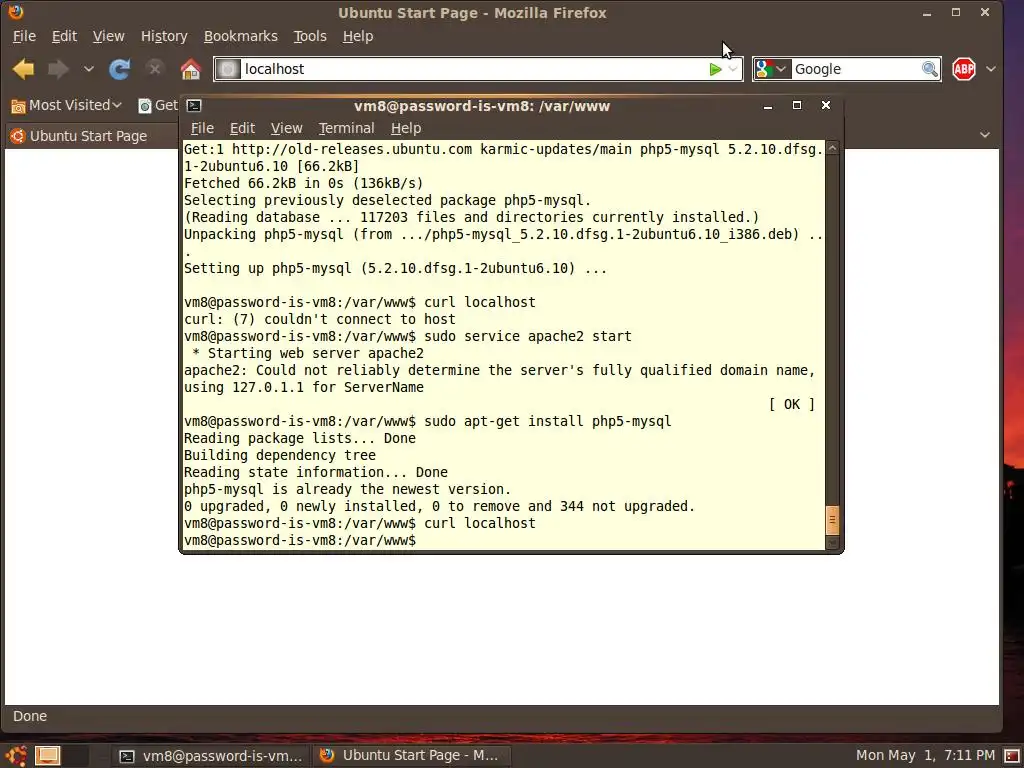
Task: Open Firefox History menu
Action: (164, 36)
